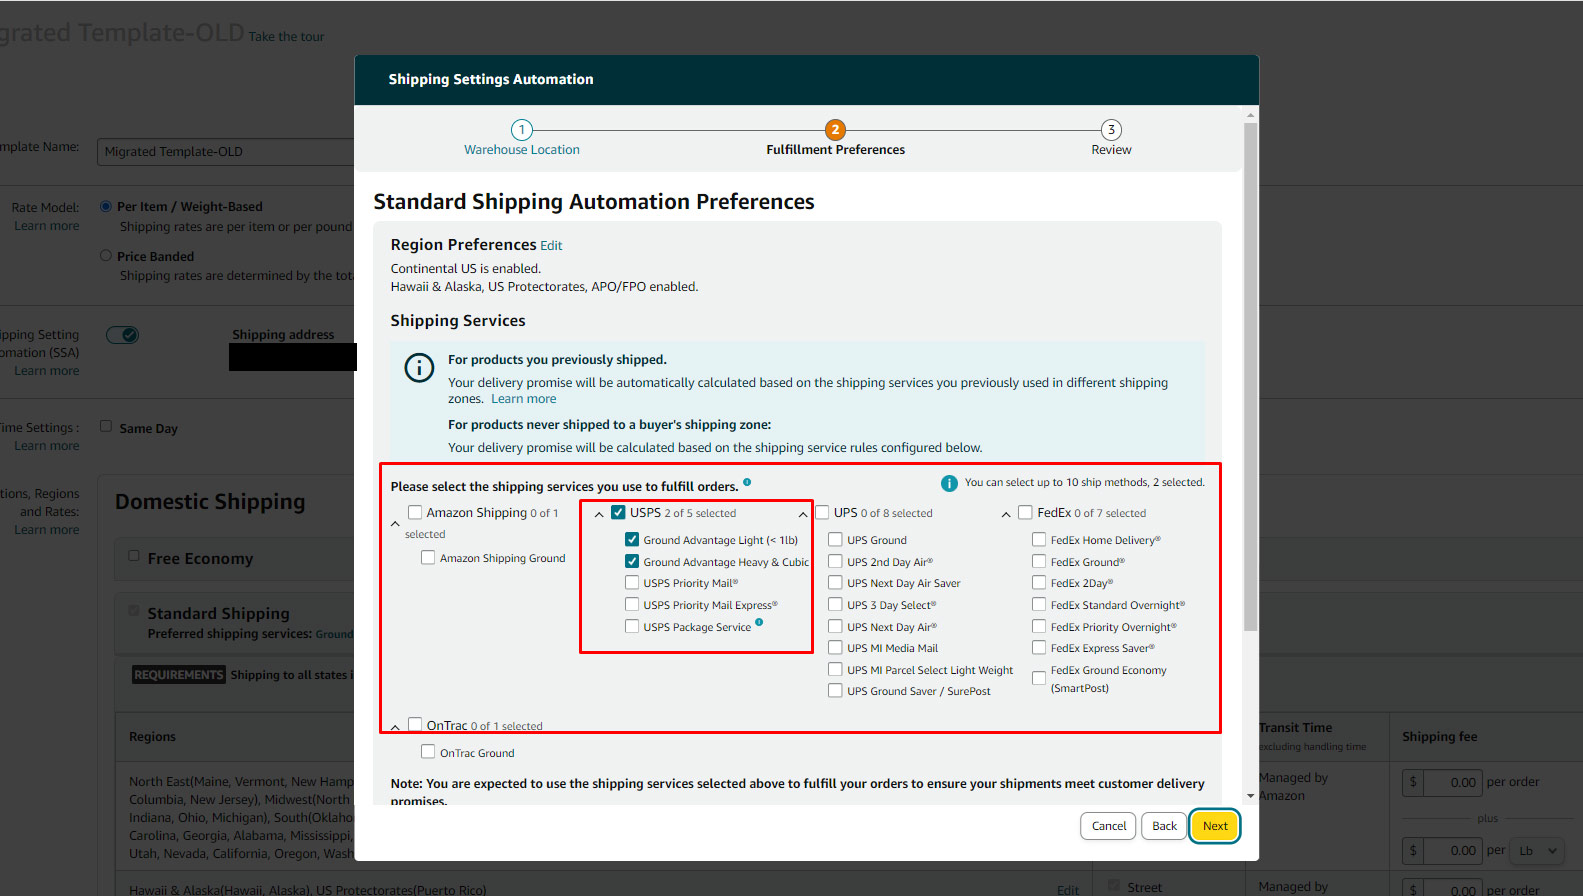Open Learn more link in info notice
Viewport: 1583px width, 896px height.
coord(524,399)
